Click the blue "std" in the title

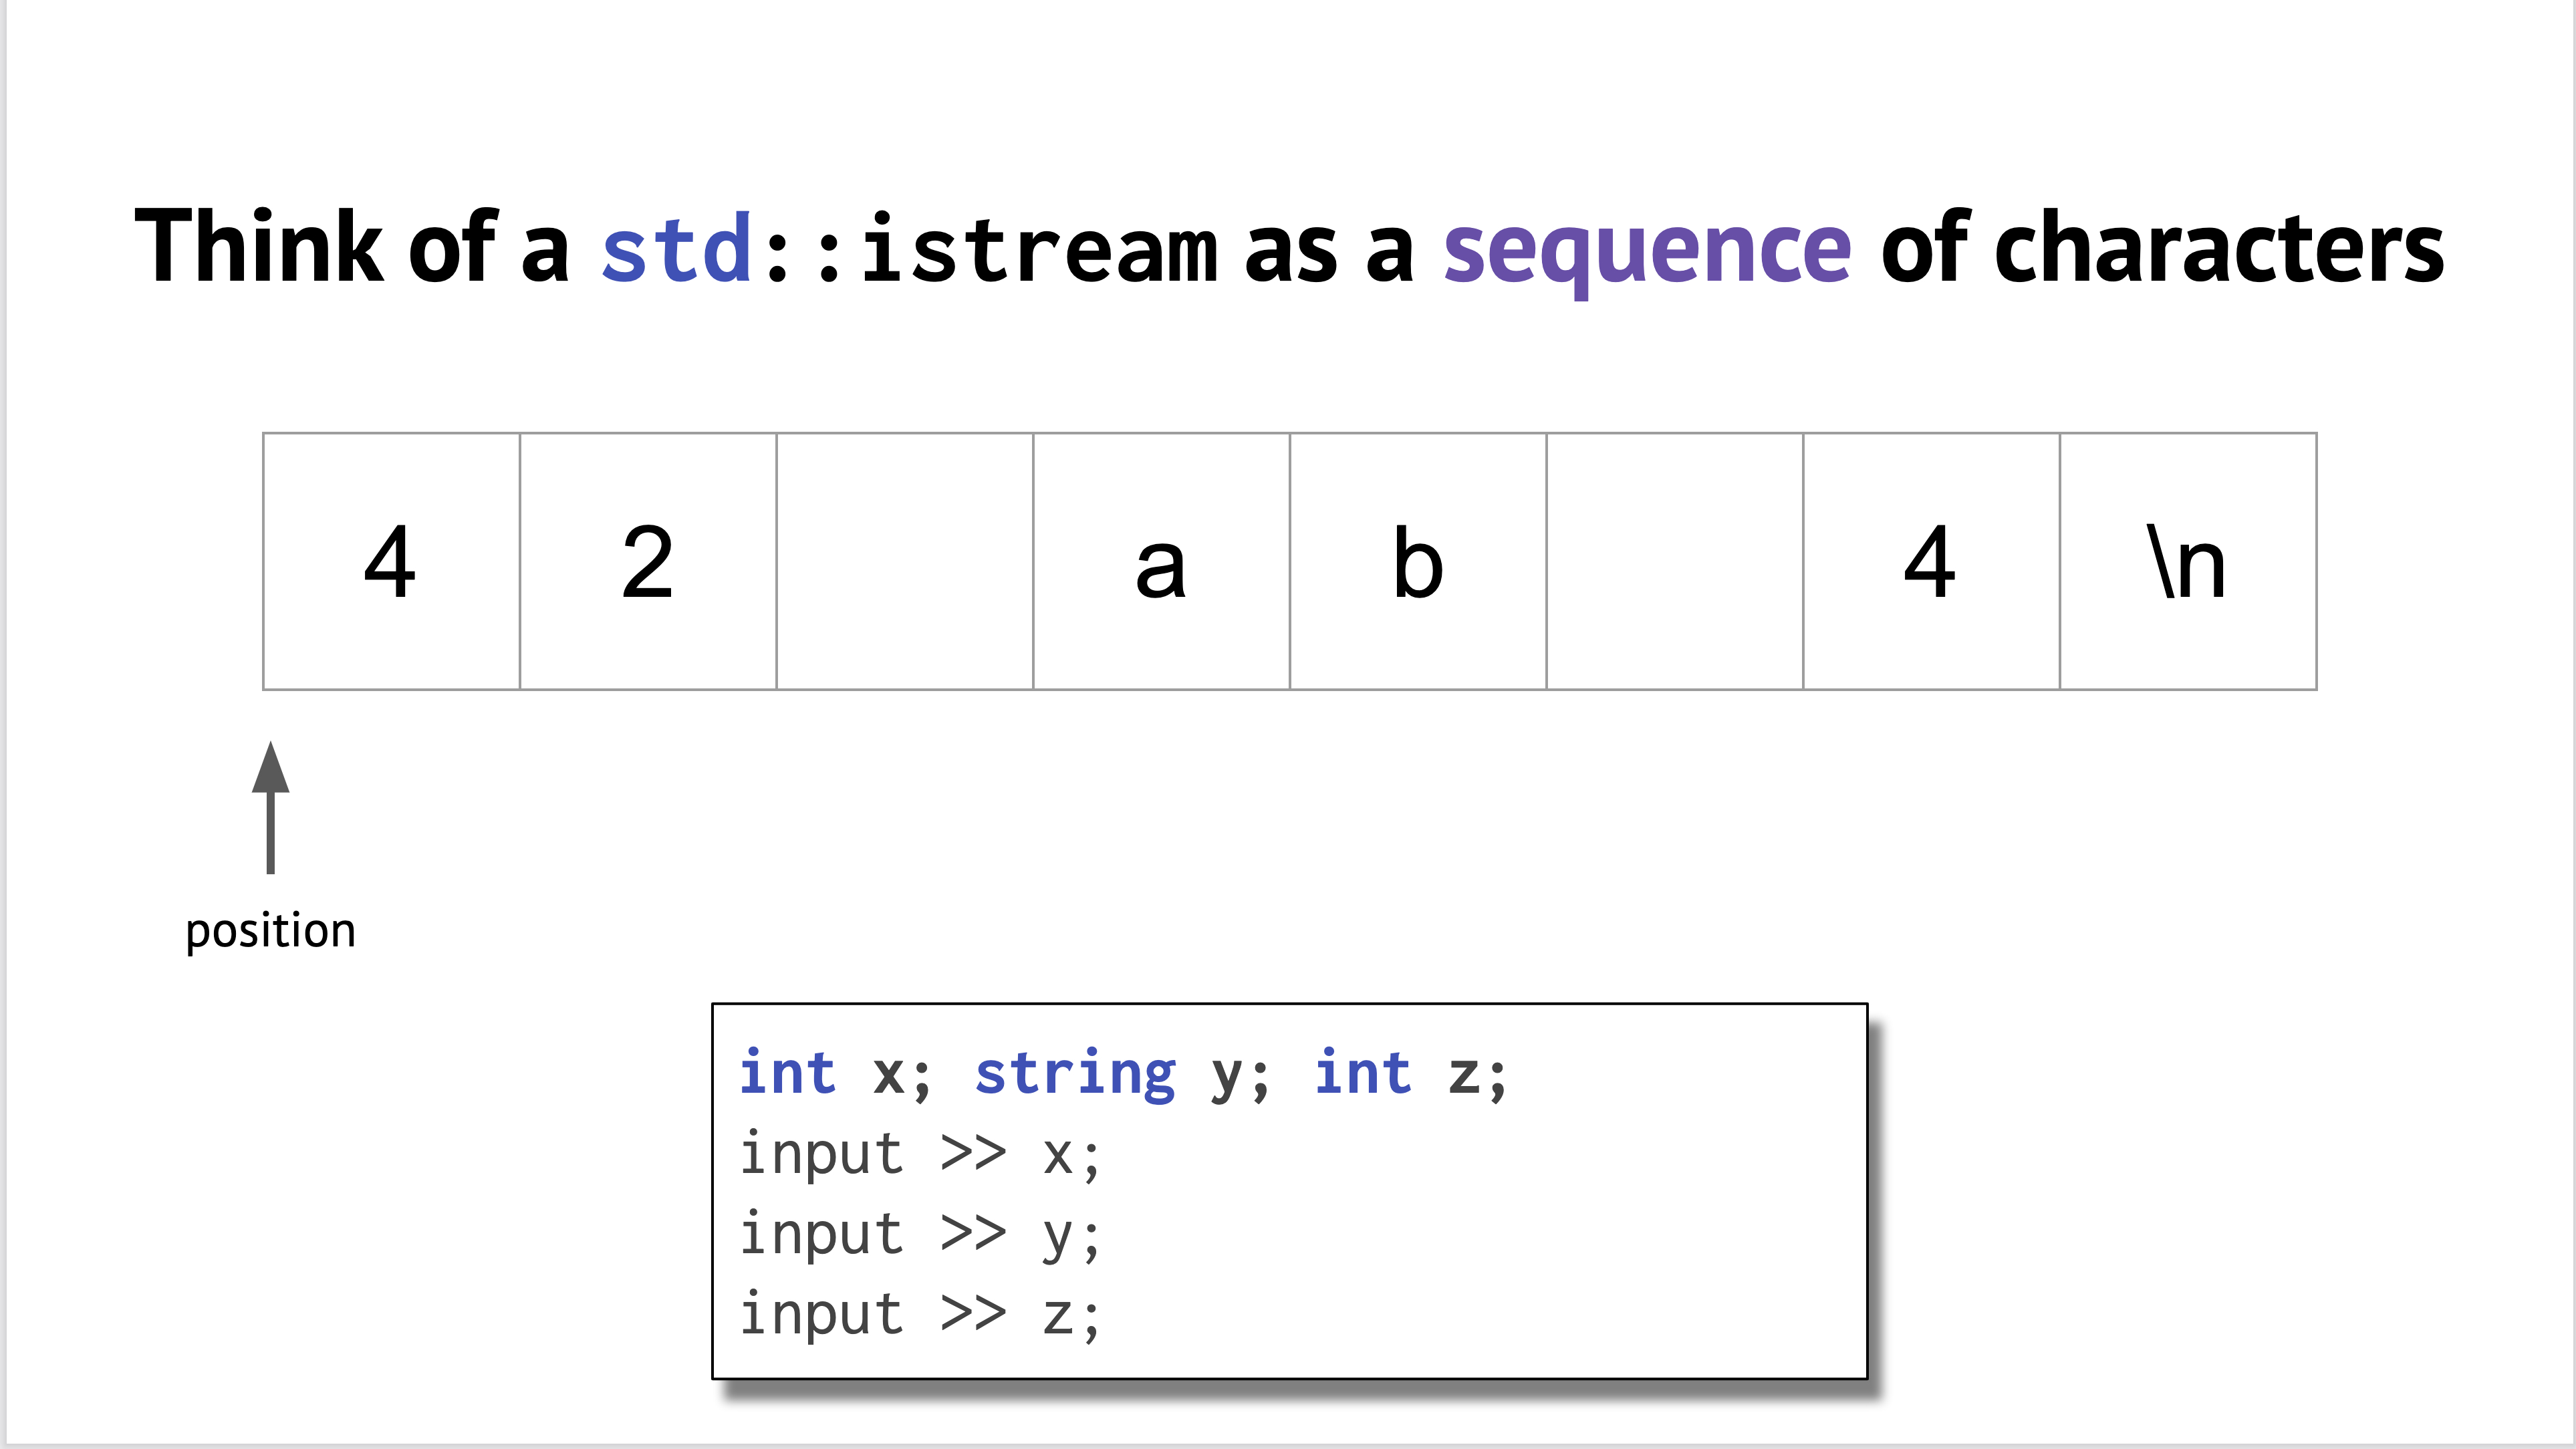(677, 247)
